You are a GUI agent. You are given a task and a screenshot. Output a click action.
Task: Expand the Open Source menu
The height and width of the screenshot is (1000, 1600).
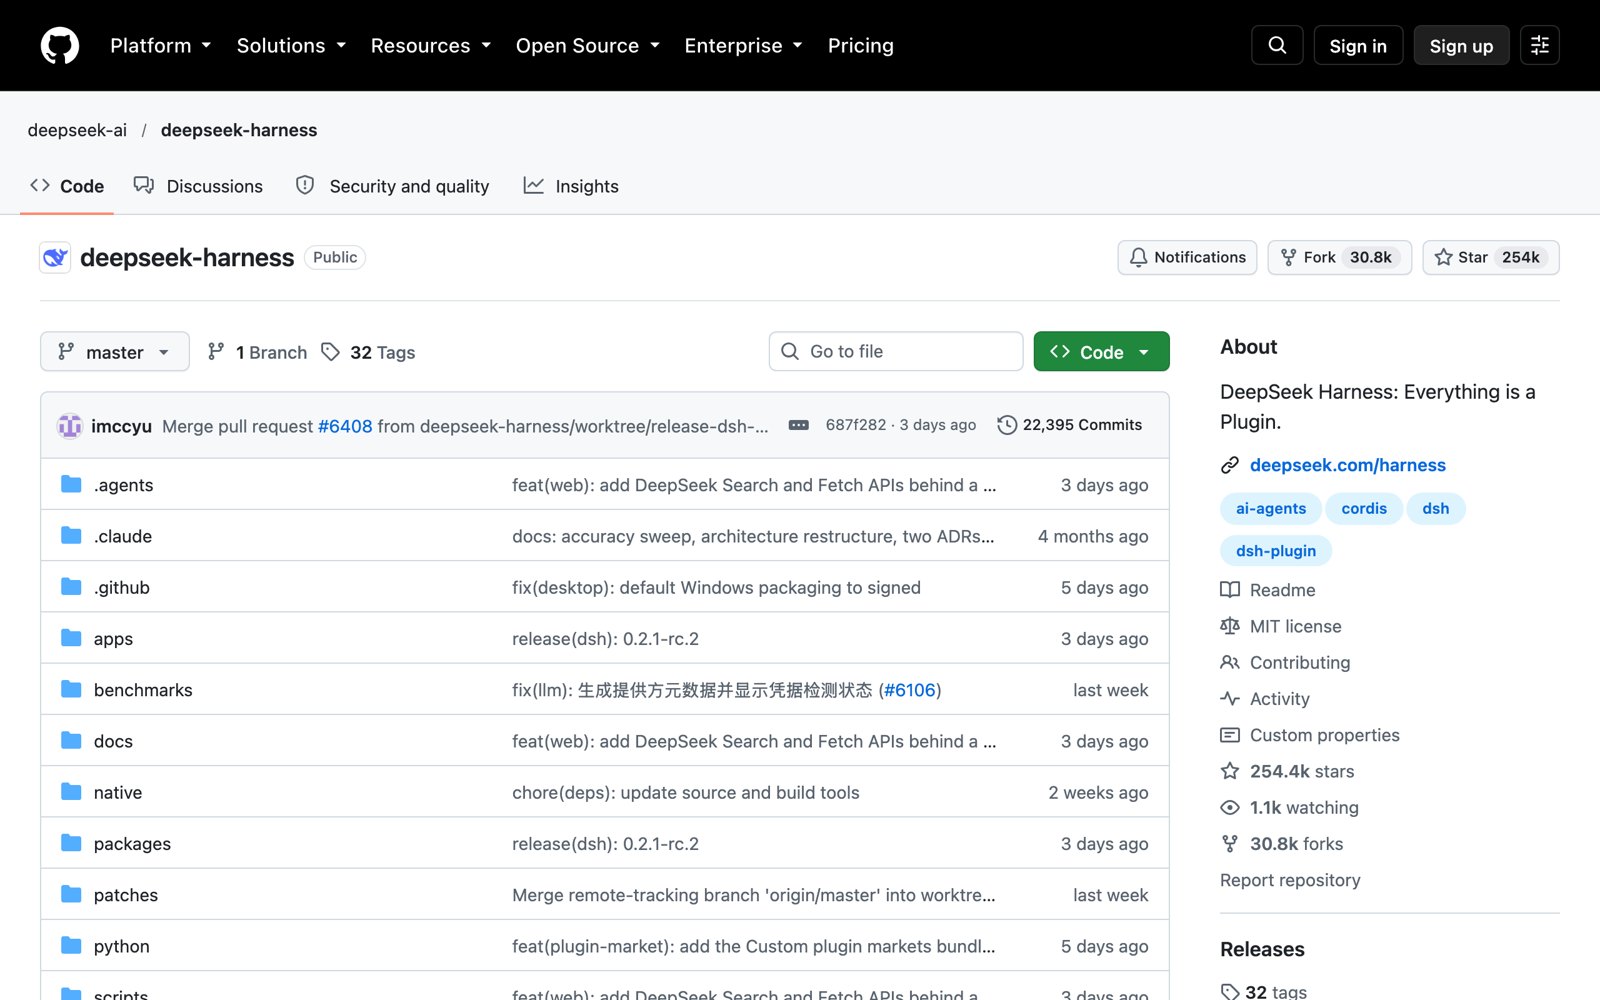point(588,45)
